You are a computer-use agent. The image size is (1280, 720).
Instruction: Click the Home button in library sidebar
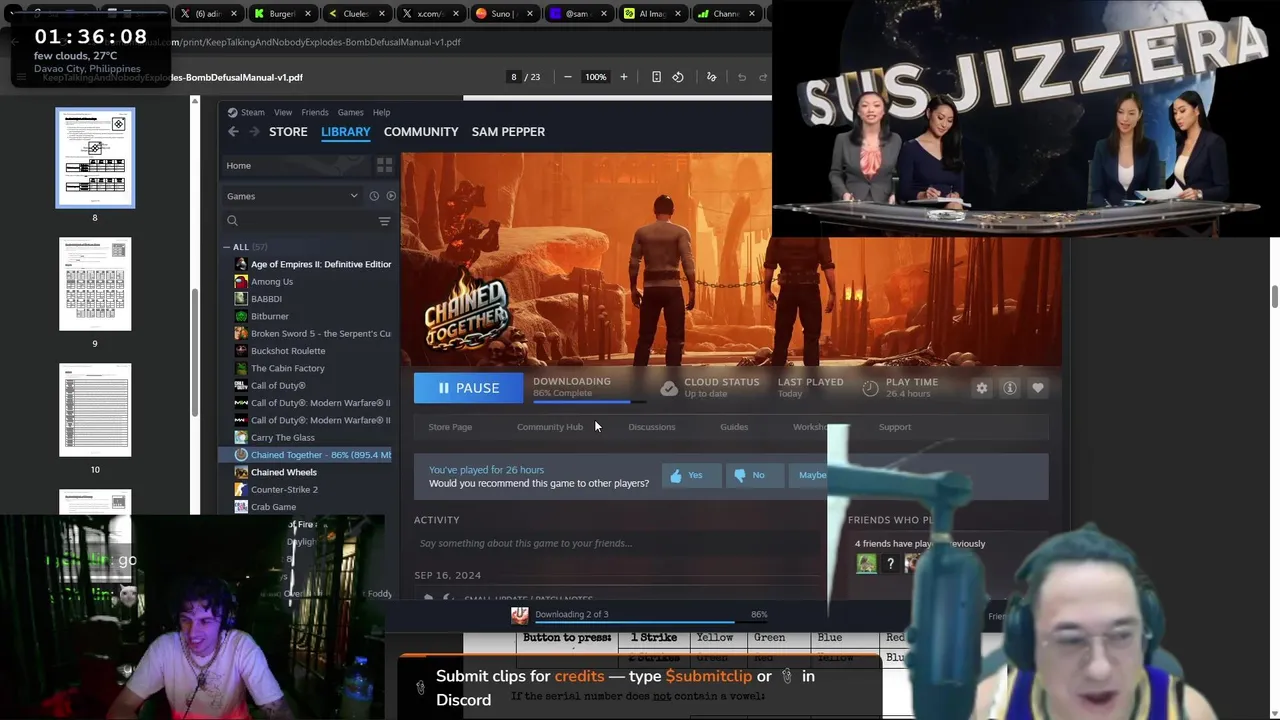pyautogui.click(x=296, y=165)
